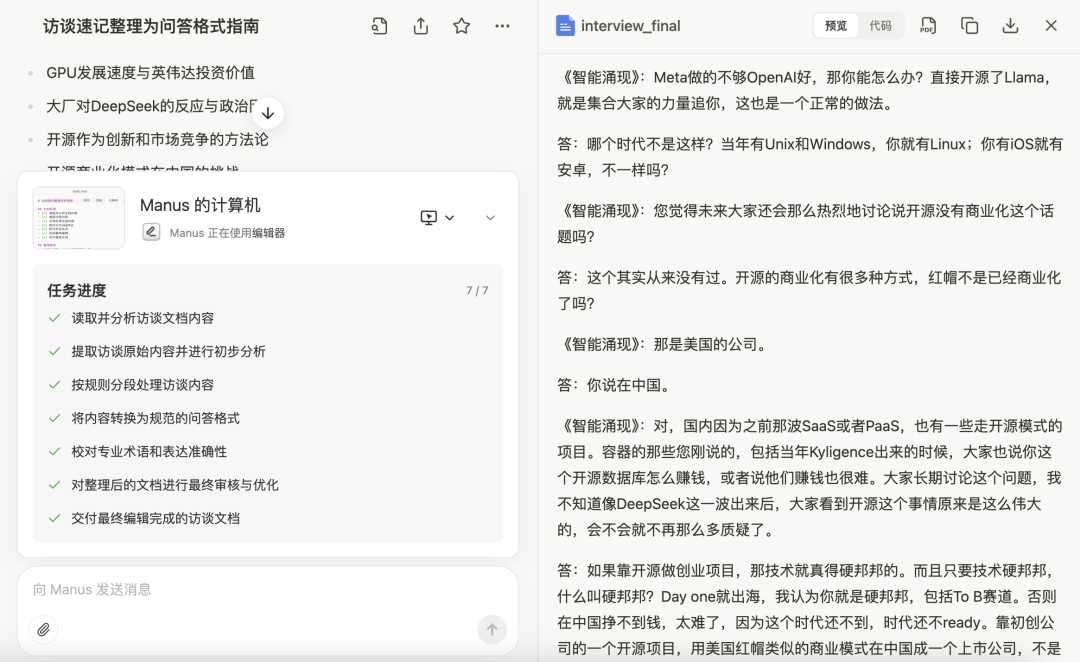Click the checkmark for 校对专业术语和表达准确性
The image size is (1080, 662).
click(x=55, y=451)
